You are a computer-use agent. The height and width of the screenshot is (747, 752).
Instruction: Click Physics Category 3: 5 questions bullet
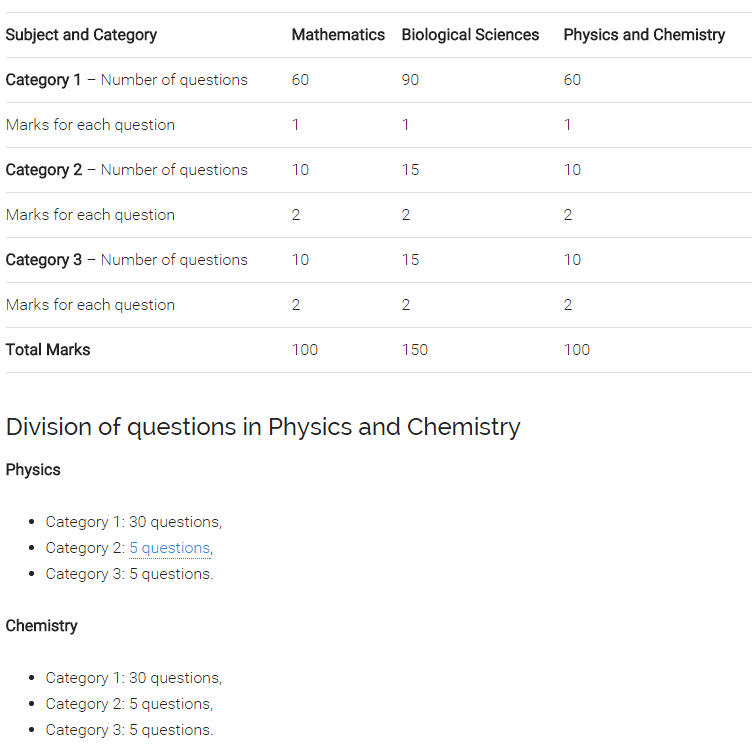(129, 574)
